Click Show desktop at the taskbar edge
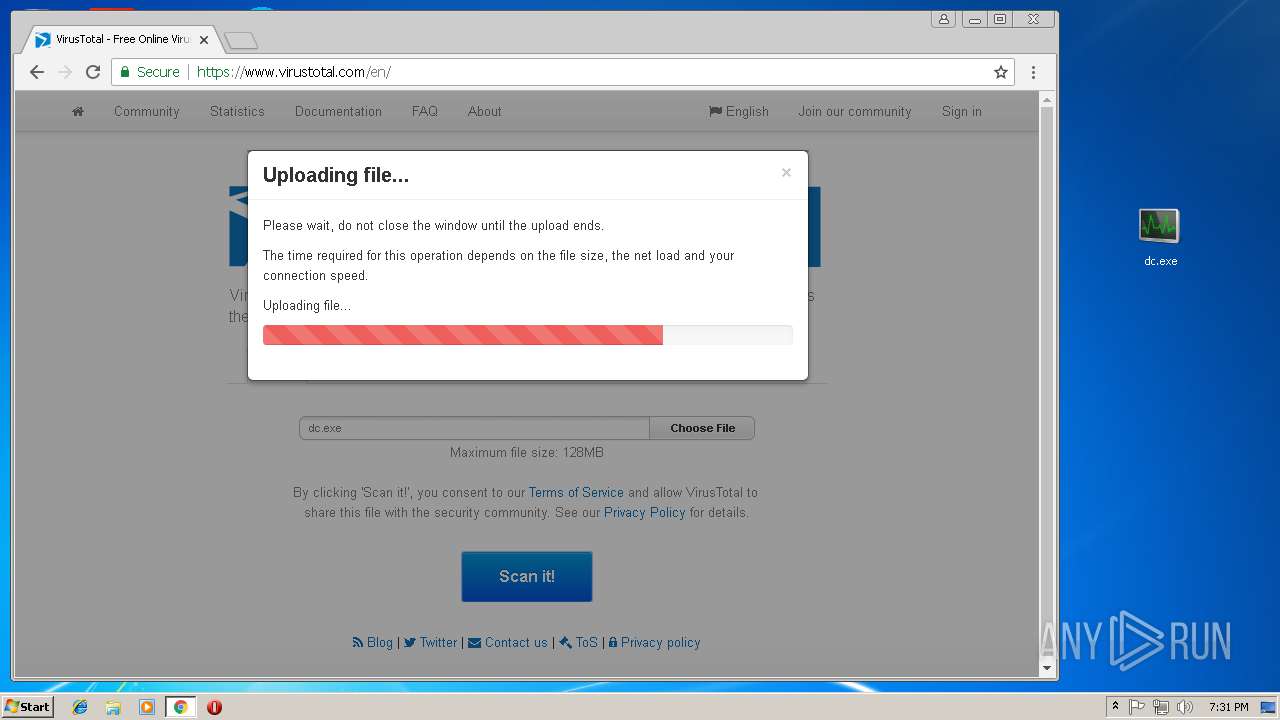1280x720 pixels. pyautogui.click(x=1269, y=707)
